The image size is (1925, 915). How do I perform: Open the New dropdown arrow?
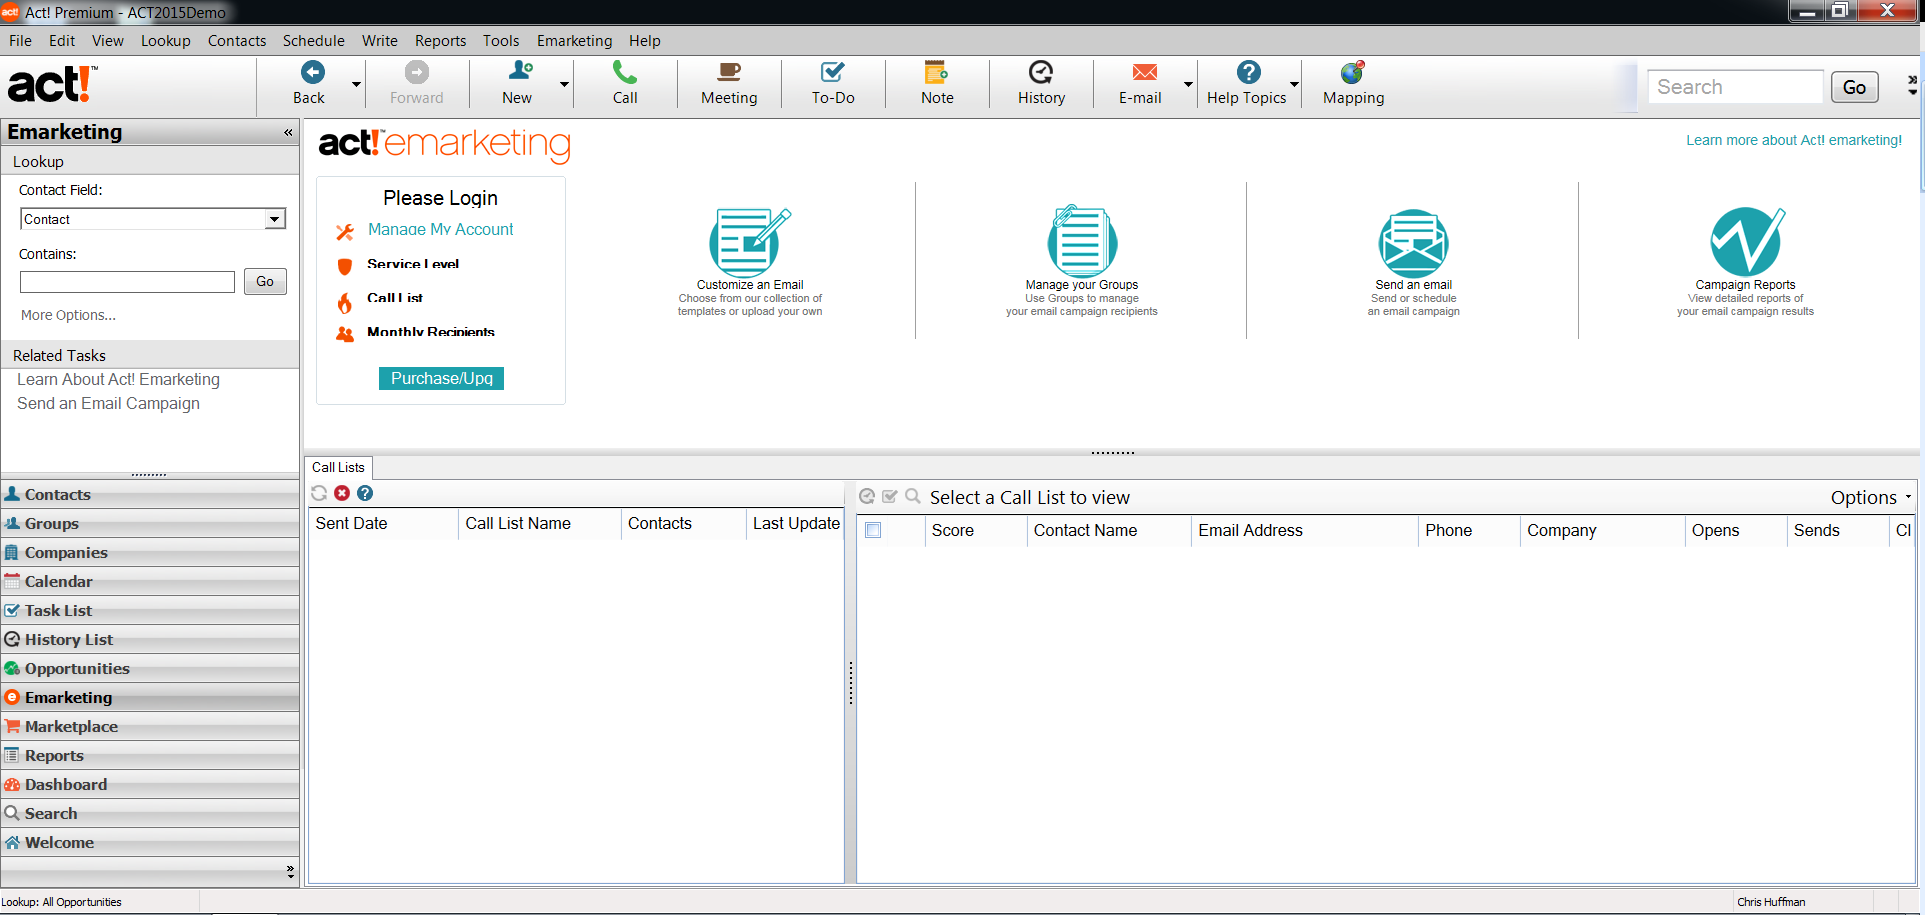(x=564, y=84)
